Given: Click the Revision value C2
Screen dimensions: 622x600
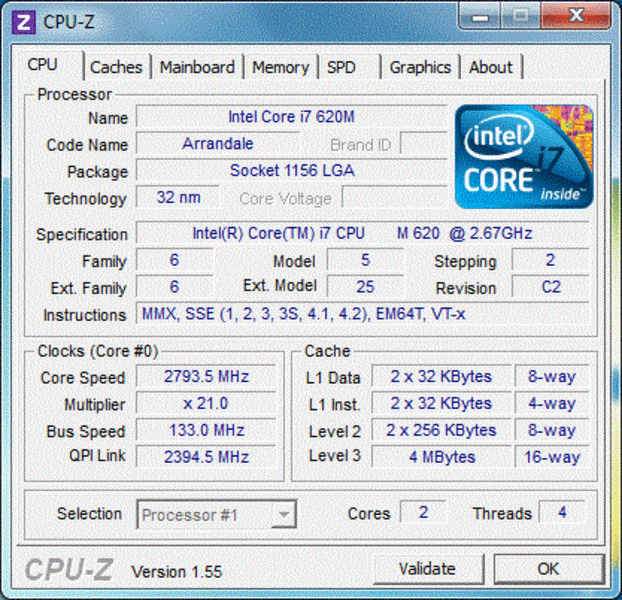Looking at the screenshot, I should point(551,287).
